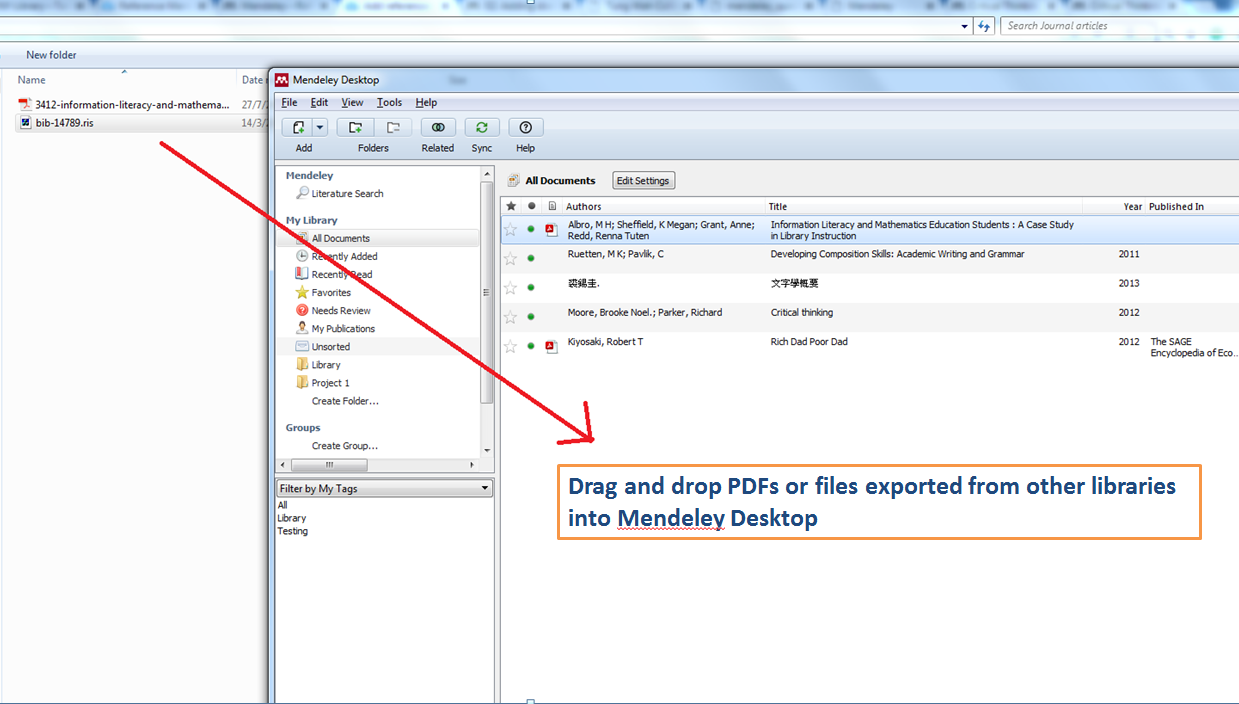
Task: Open the Help menu in the menu bar
Action: coord(426,102)
